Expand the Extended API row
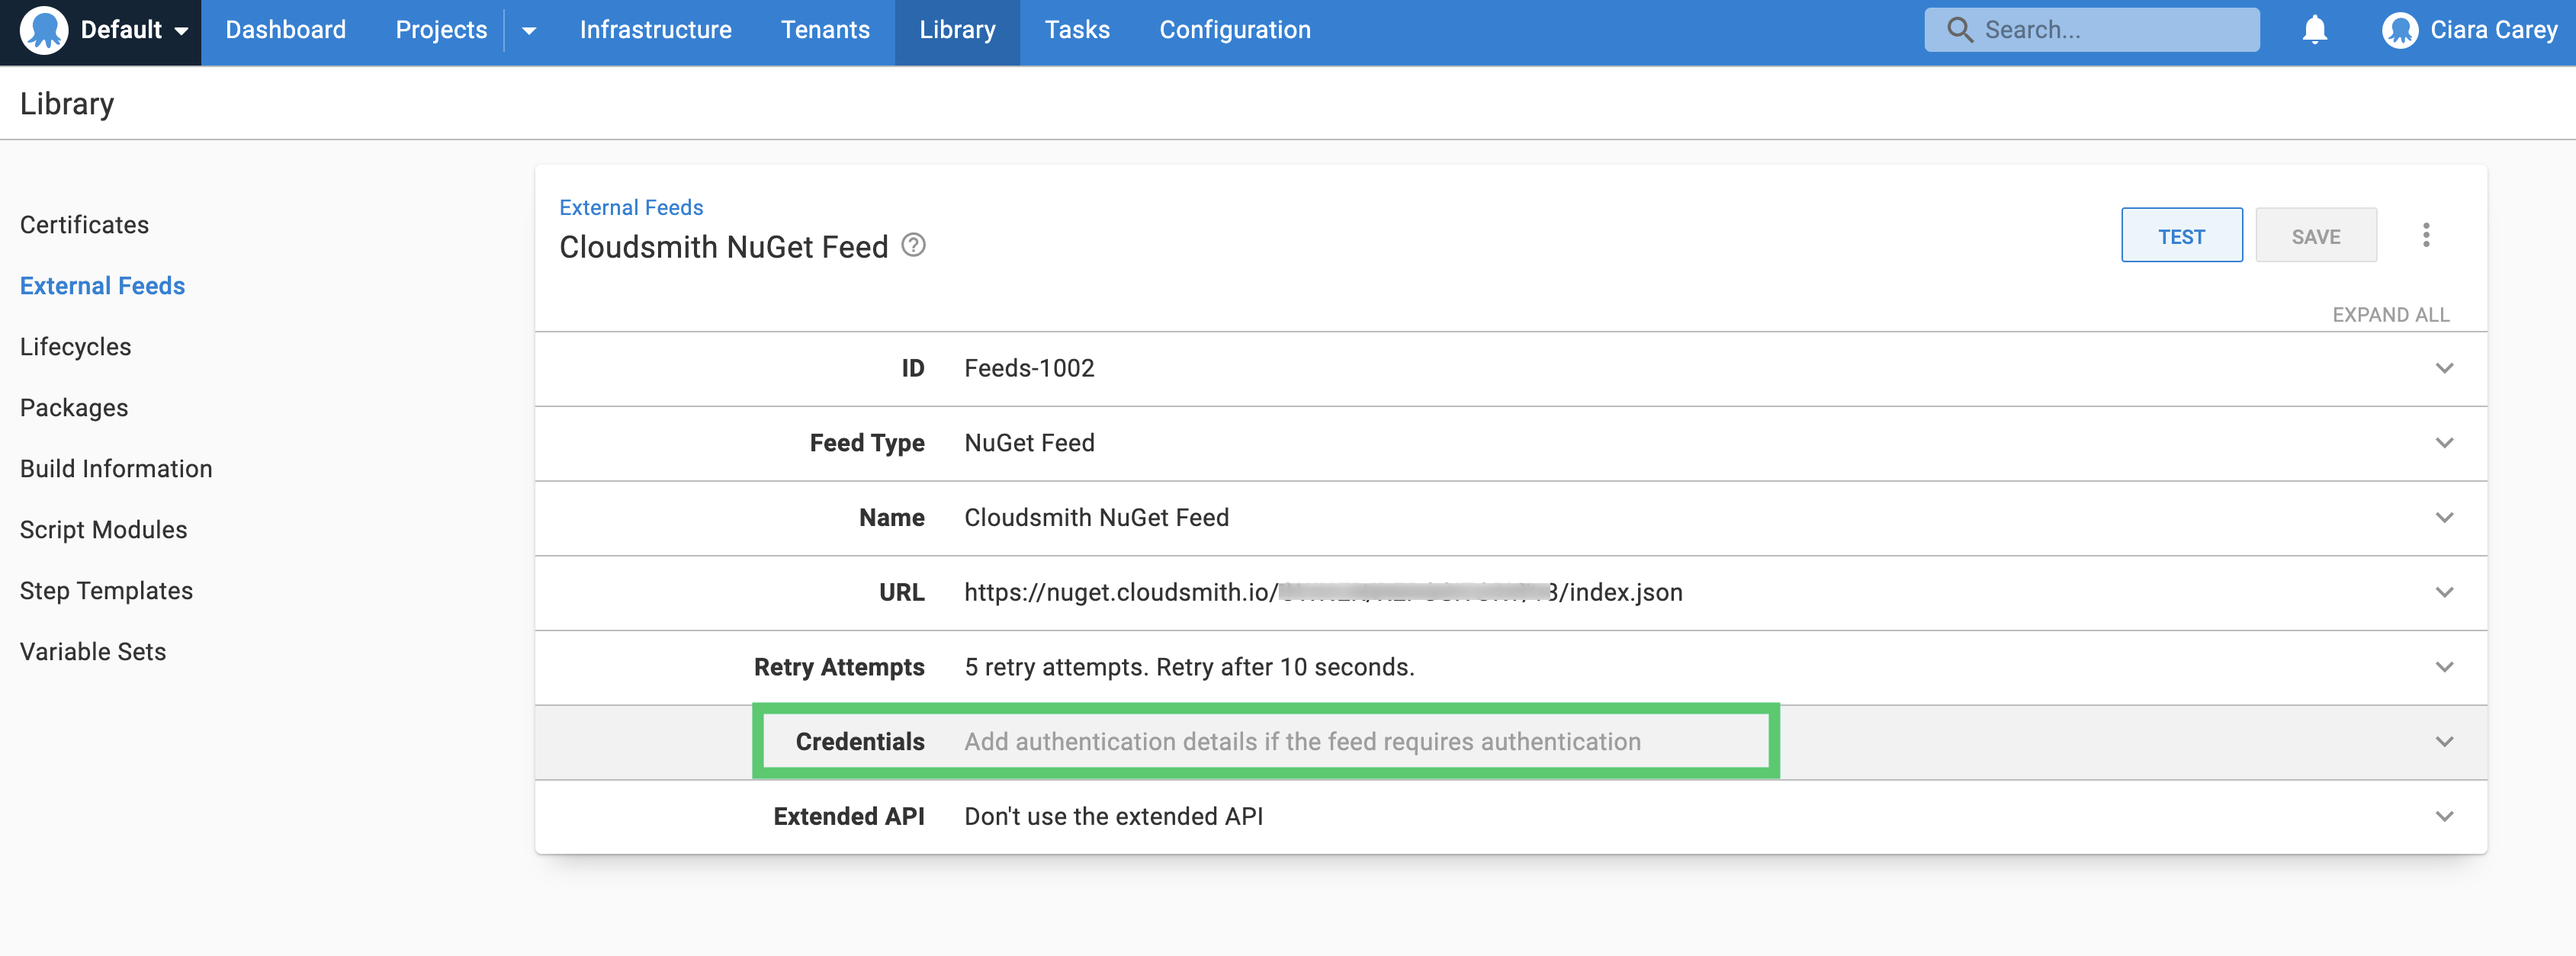Image resolution: width=2576 pixels, height=956 pixels. point(2446,816)
